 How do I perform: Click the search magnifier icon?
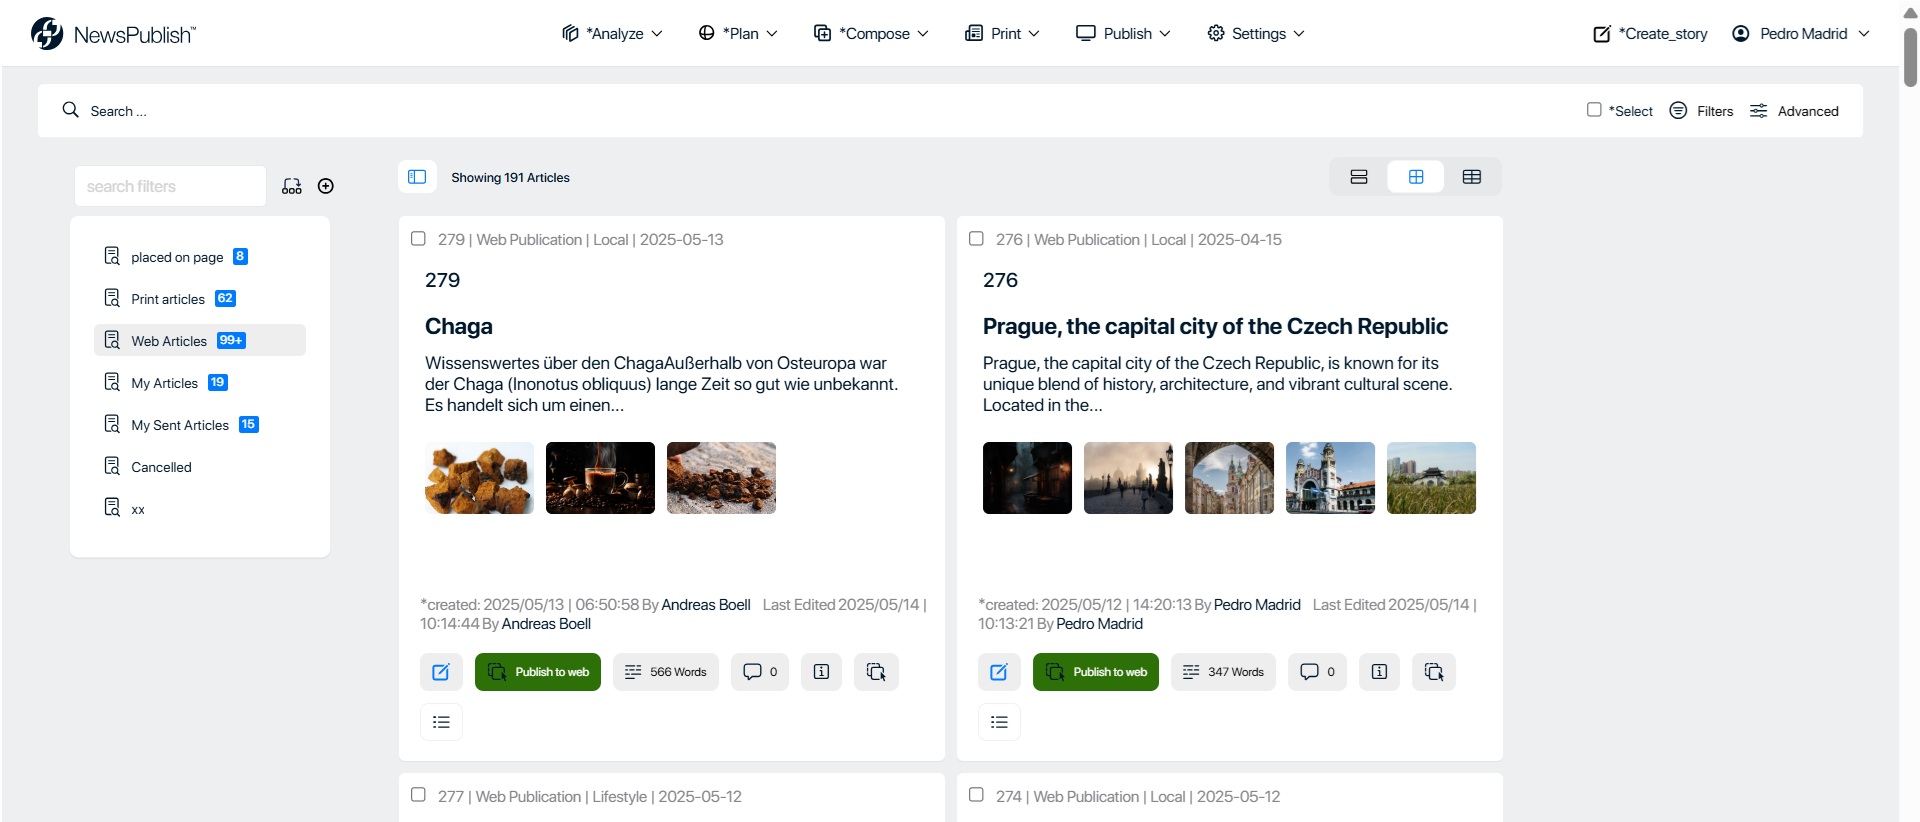click(x=70, y=110)
